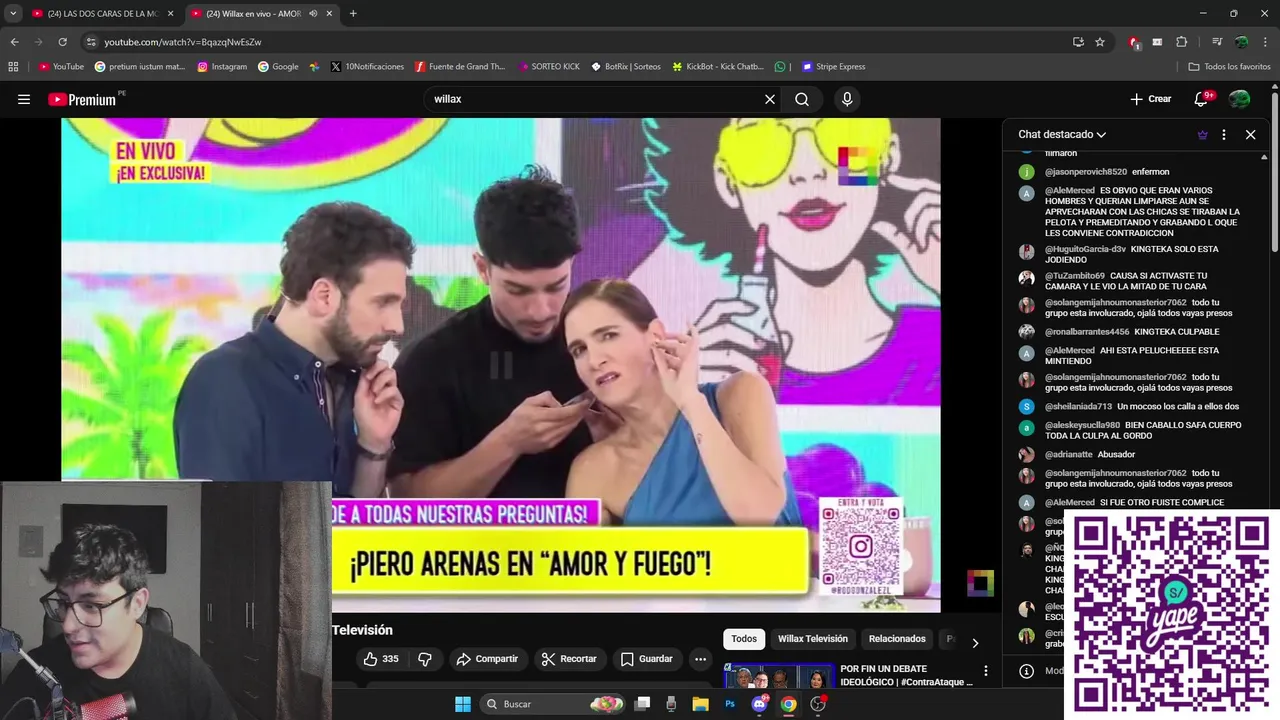
Task: Go back in browser history
Action: point(14,42)
